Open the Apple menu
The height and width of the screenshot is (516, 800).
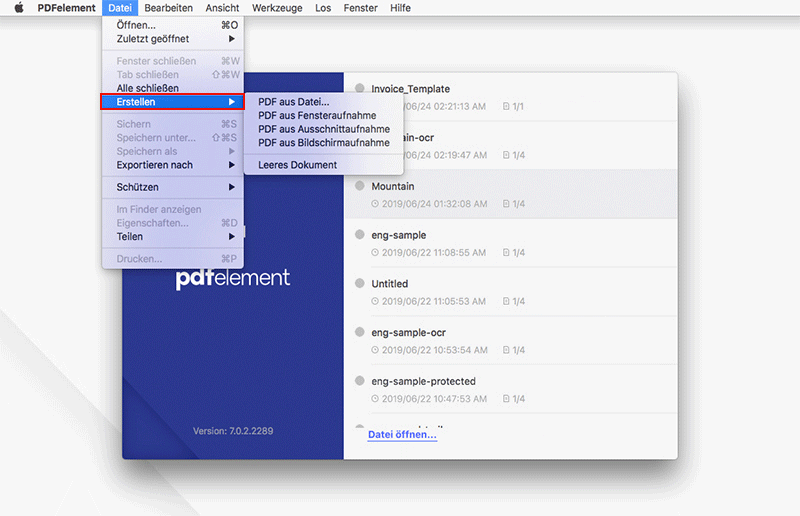click(x=19, y=8)
